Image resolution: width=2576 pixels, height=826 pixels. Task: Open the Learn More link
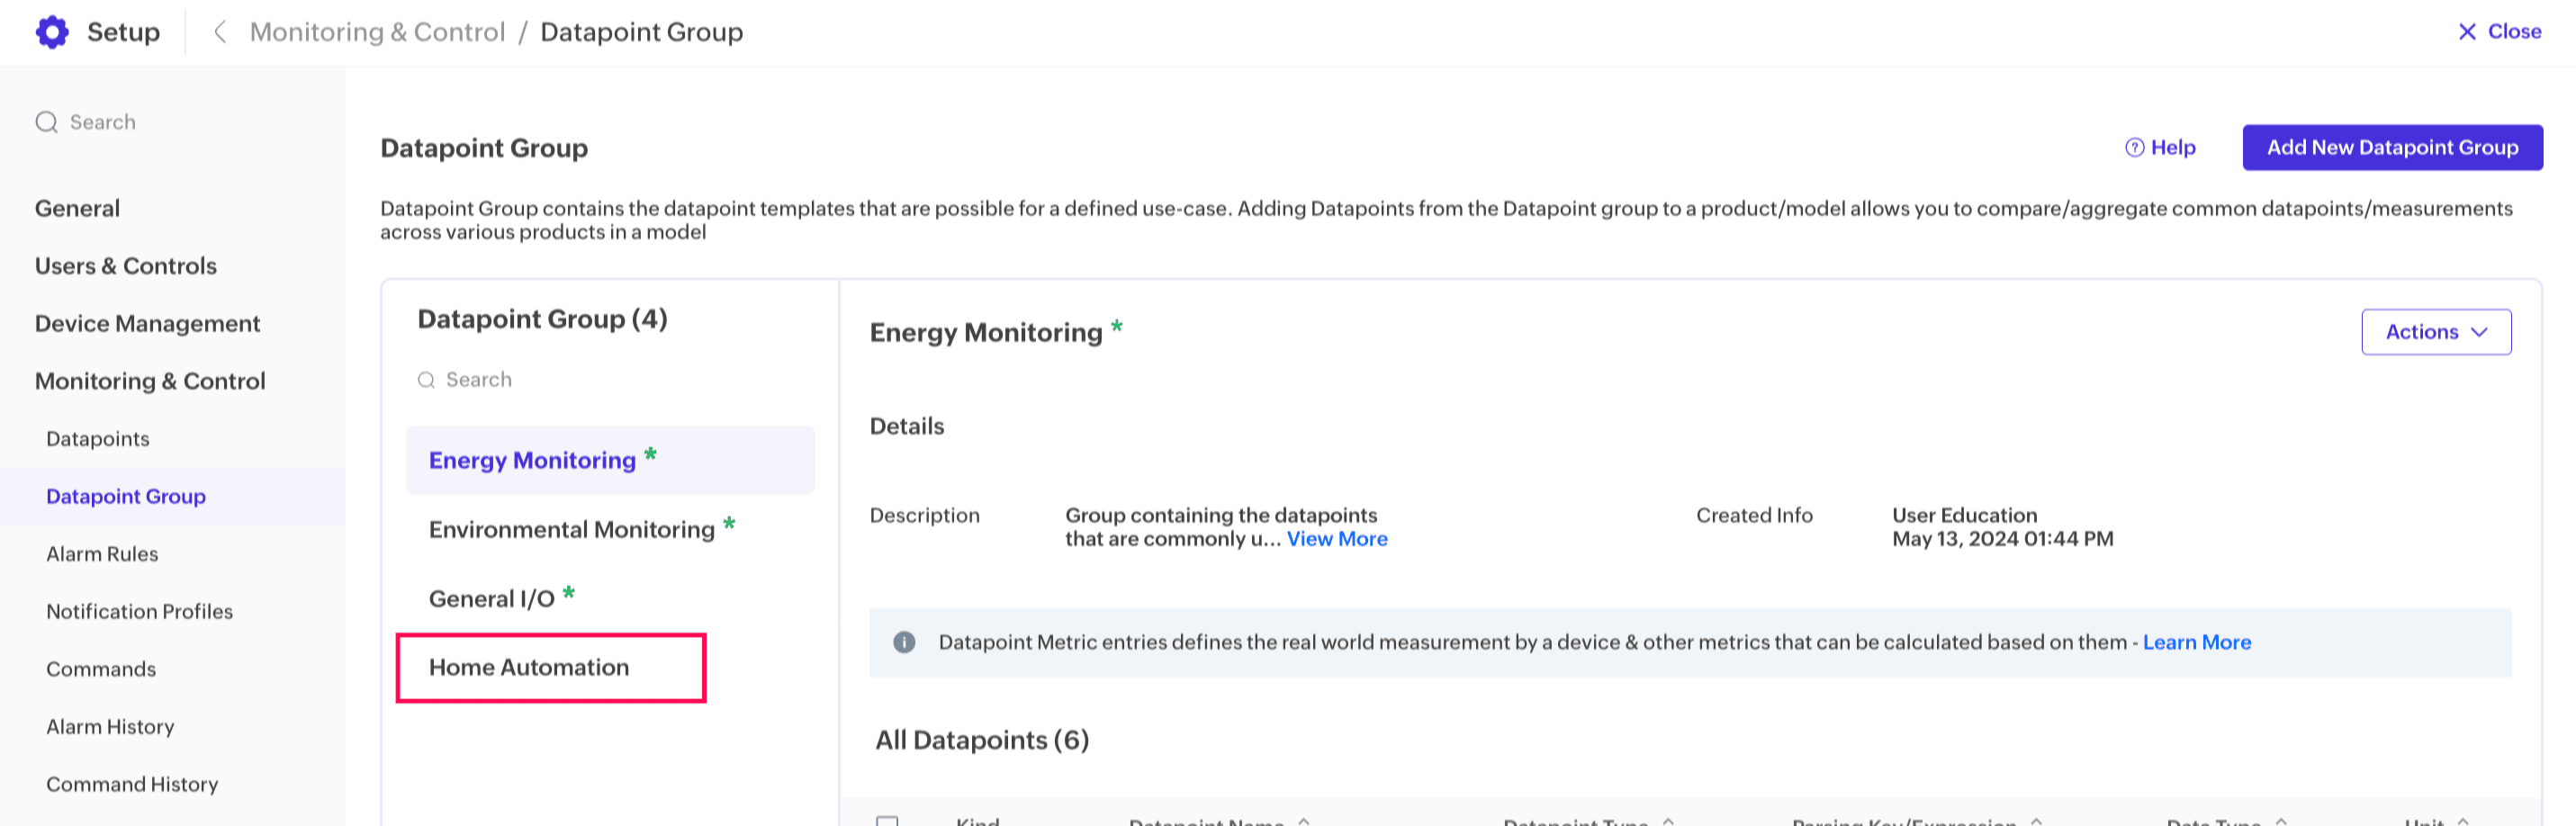2196,642
